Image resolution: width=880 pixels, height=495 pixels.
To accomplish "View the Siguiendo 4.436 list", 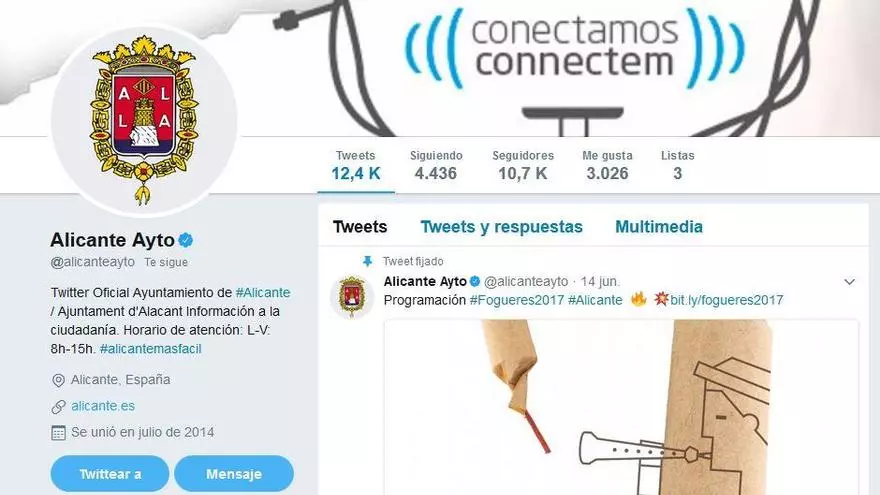I will pyautogui.click(x=436, y=166).
